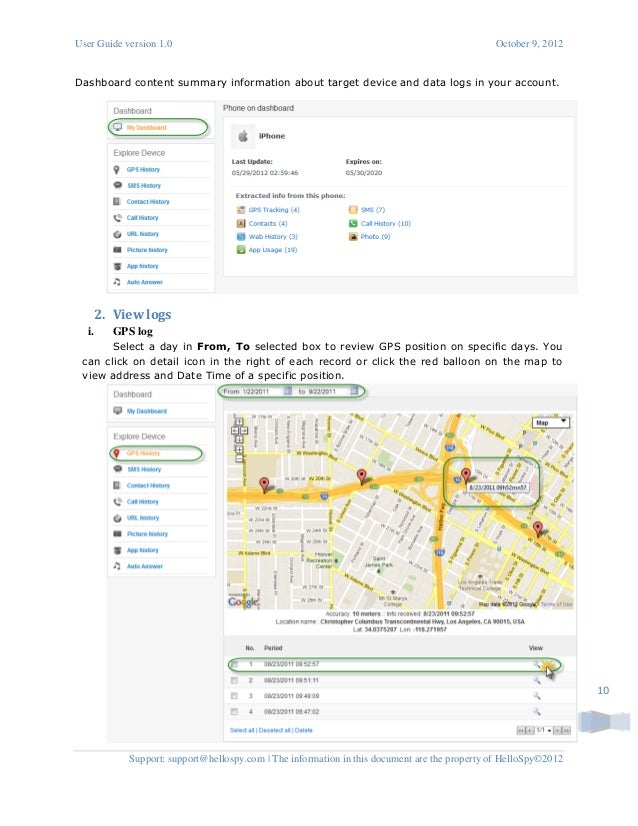Go to previous page in pager
638x826 pixels.
(x=530, y=731)
